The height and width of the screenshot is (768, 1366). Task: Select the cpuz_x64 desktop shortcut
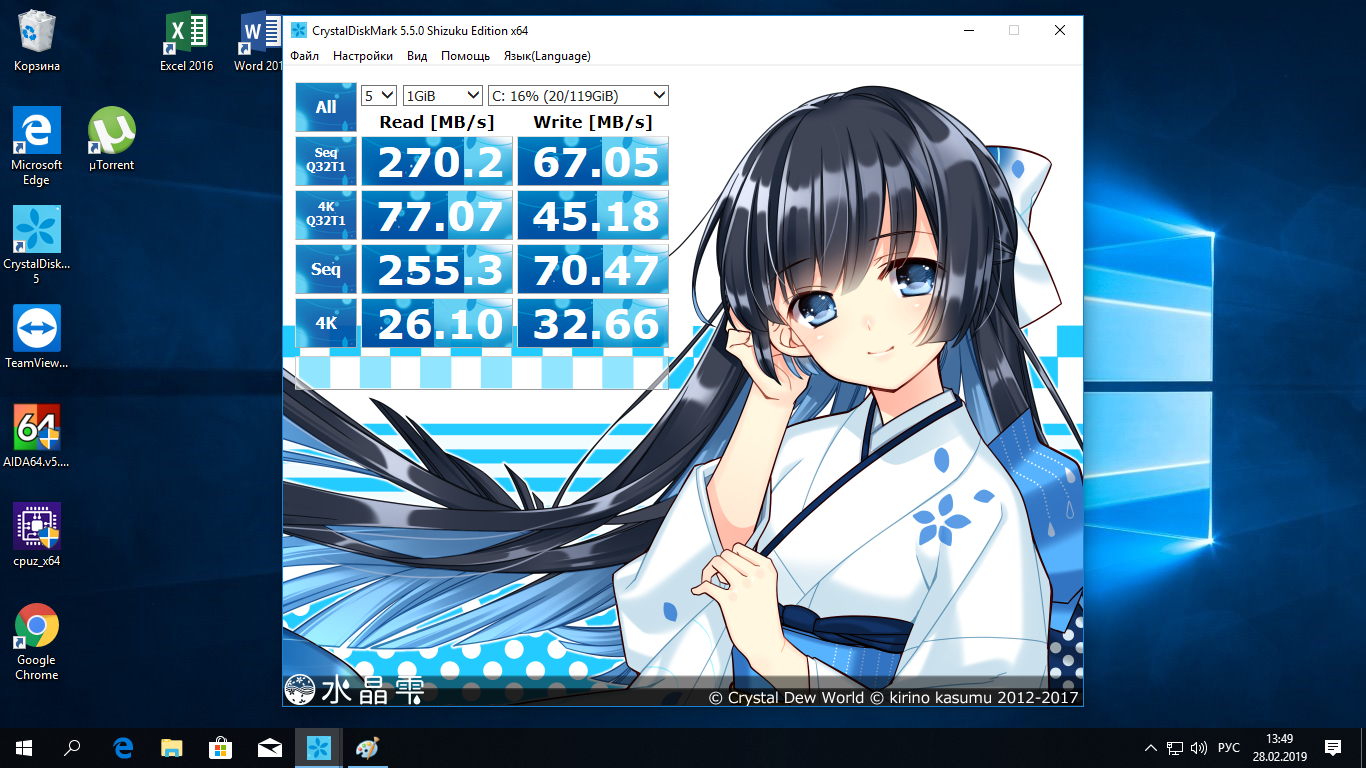click(x=37, y=535)
